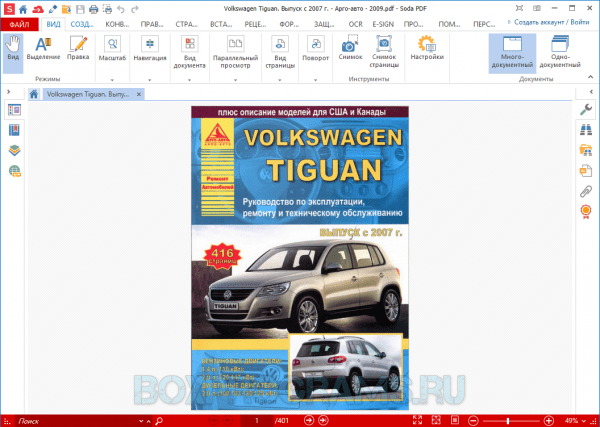Open the ФАЙЛ menu
The width and height of the screenshot is (600, 427).
coord(20,24)
